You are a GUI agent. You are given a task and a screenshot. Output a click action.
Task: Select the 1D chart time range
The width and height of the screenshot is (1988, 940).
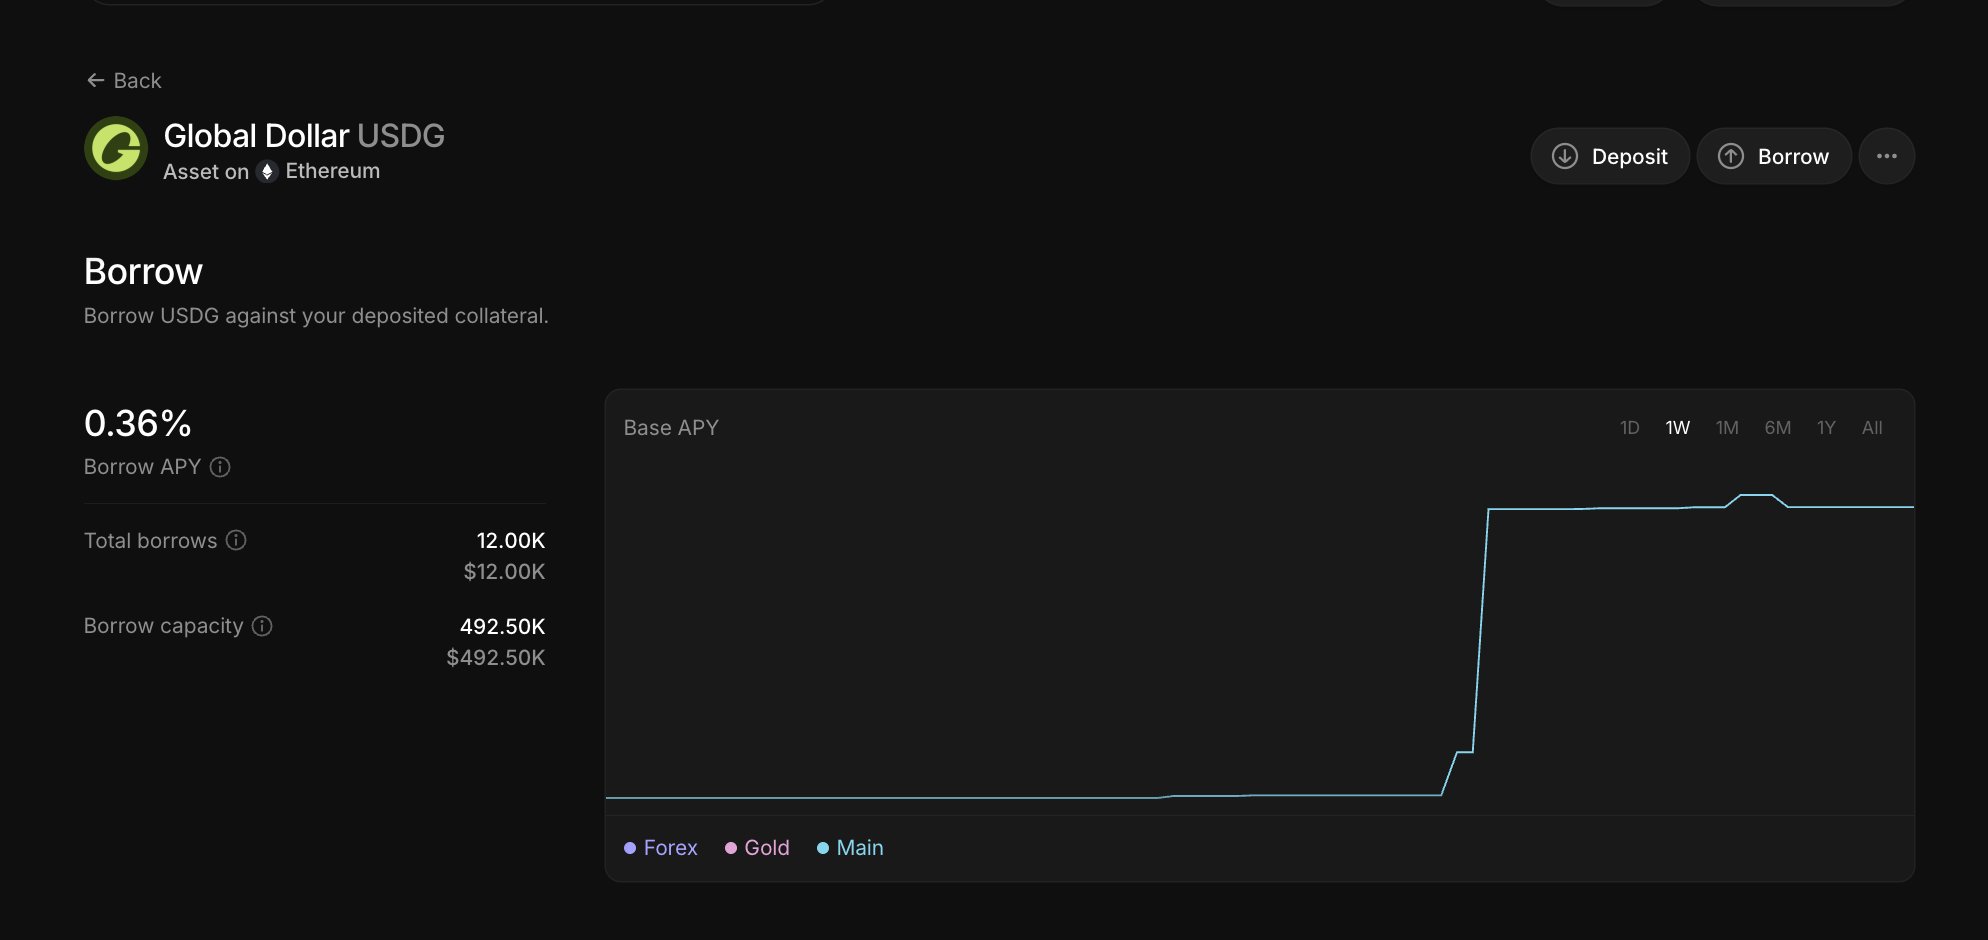(1629, 428)
